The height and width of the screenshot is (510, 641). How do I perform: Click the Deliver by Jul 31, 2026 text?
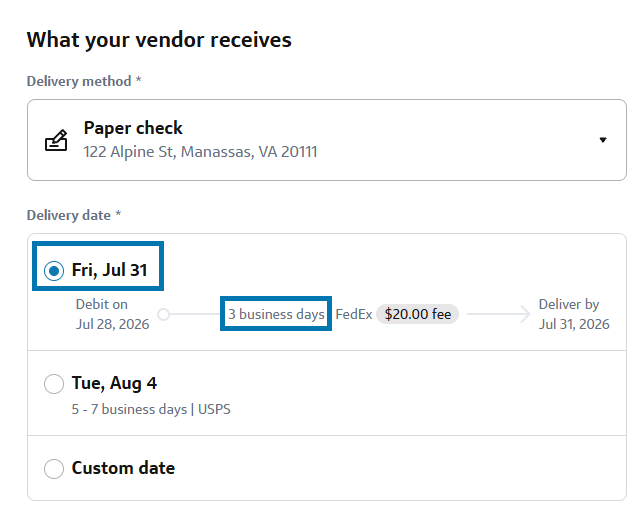tap(574, 314)
